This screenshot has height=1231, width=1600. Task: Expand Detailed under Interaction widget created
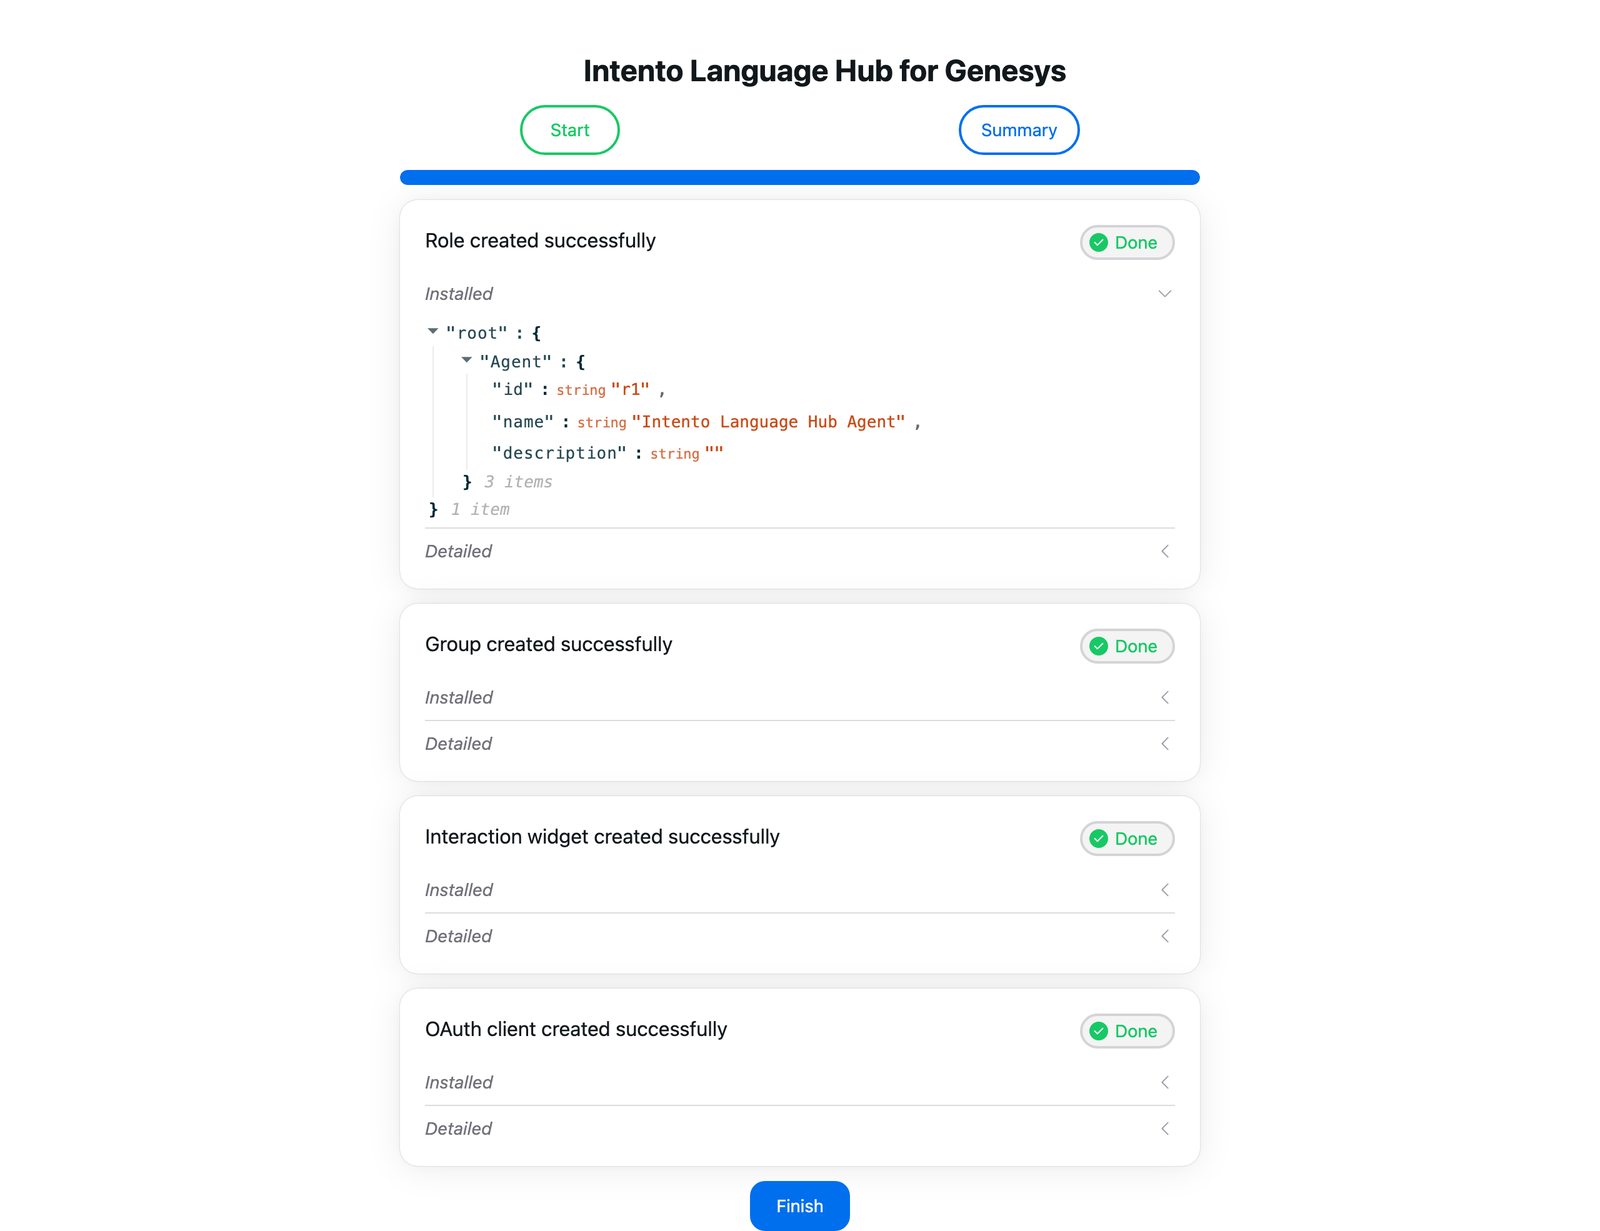pos(799,936)
